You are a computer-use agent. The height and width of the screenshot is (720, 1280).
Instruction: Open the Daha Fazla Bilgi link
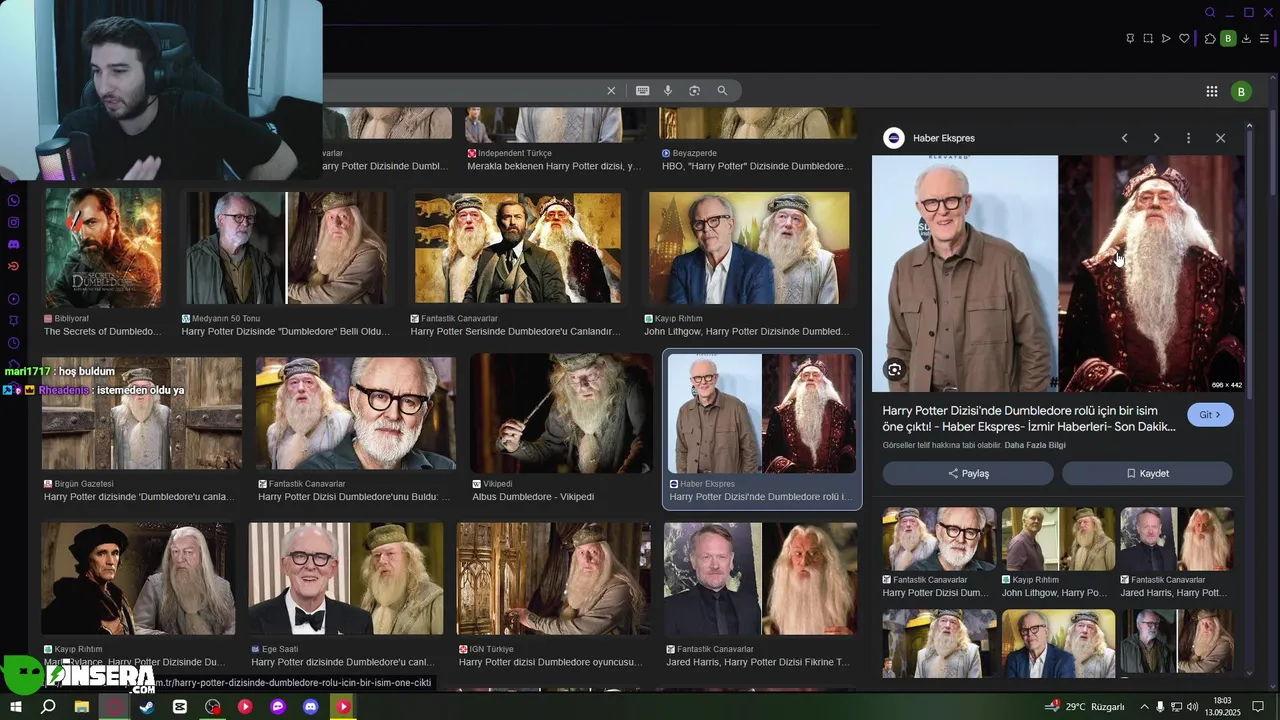coord(1035,445)
